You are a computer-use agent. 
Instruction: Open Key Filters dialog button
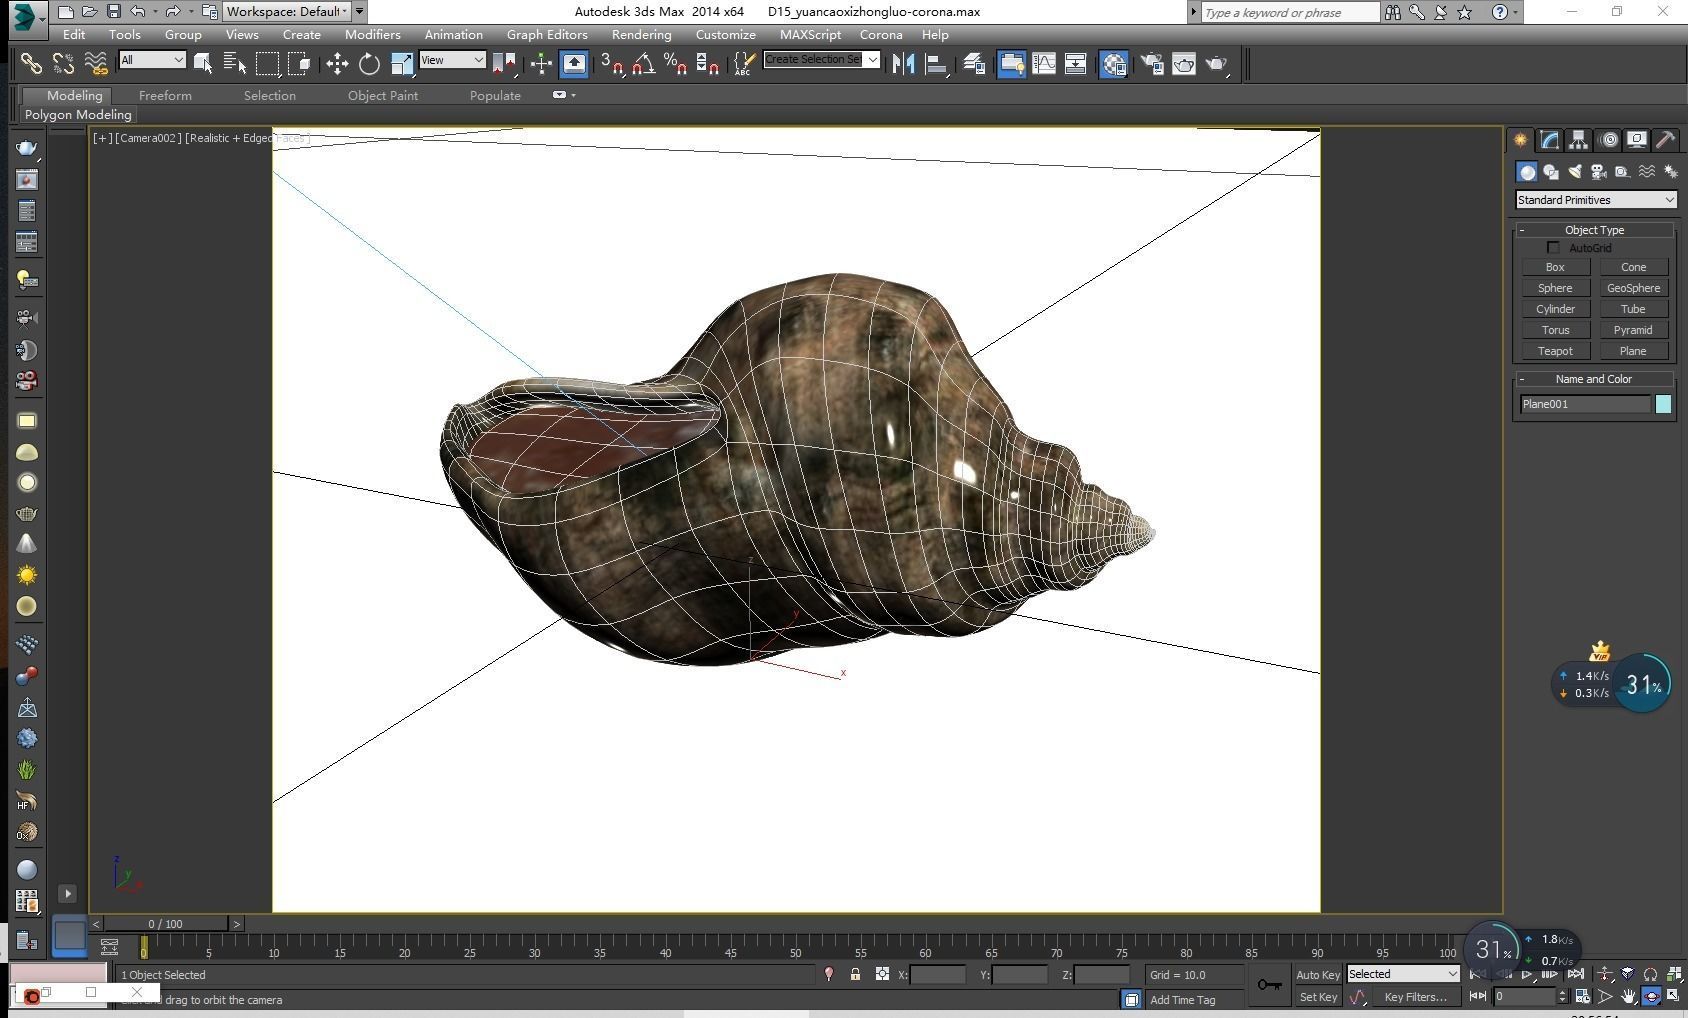coord(1416,997)
